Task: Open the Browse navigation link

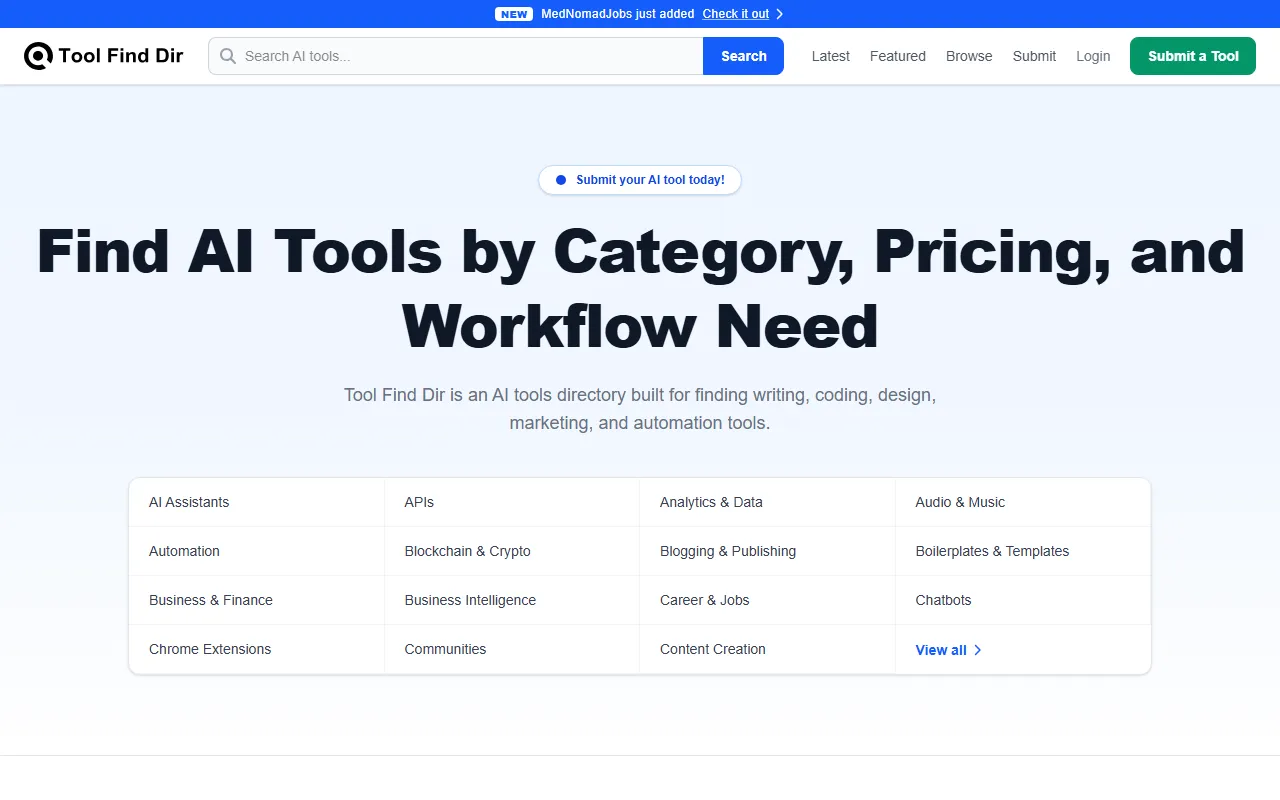Action: tap(969, 56)
